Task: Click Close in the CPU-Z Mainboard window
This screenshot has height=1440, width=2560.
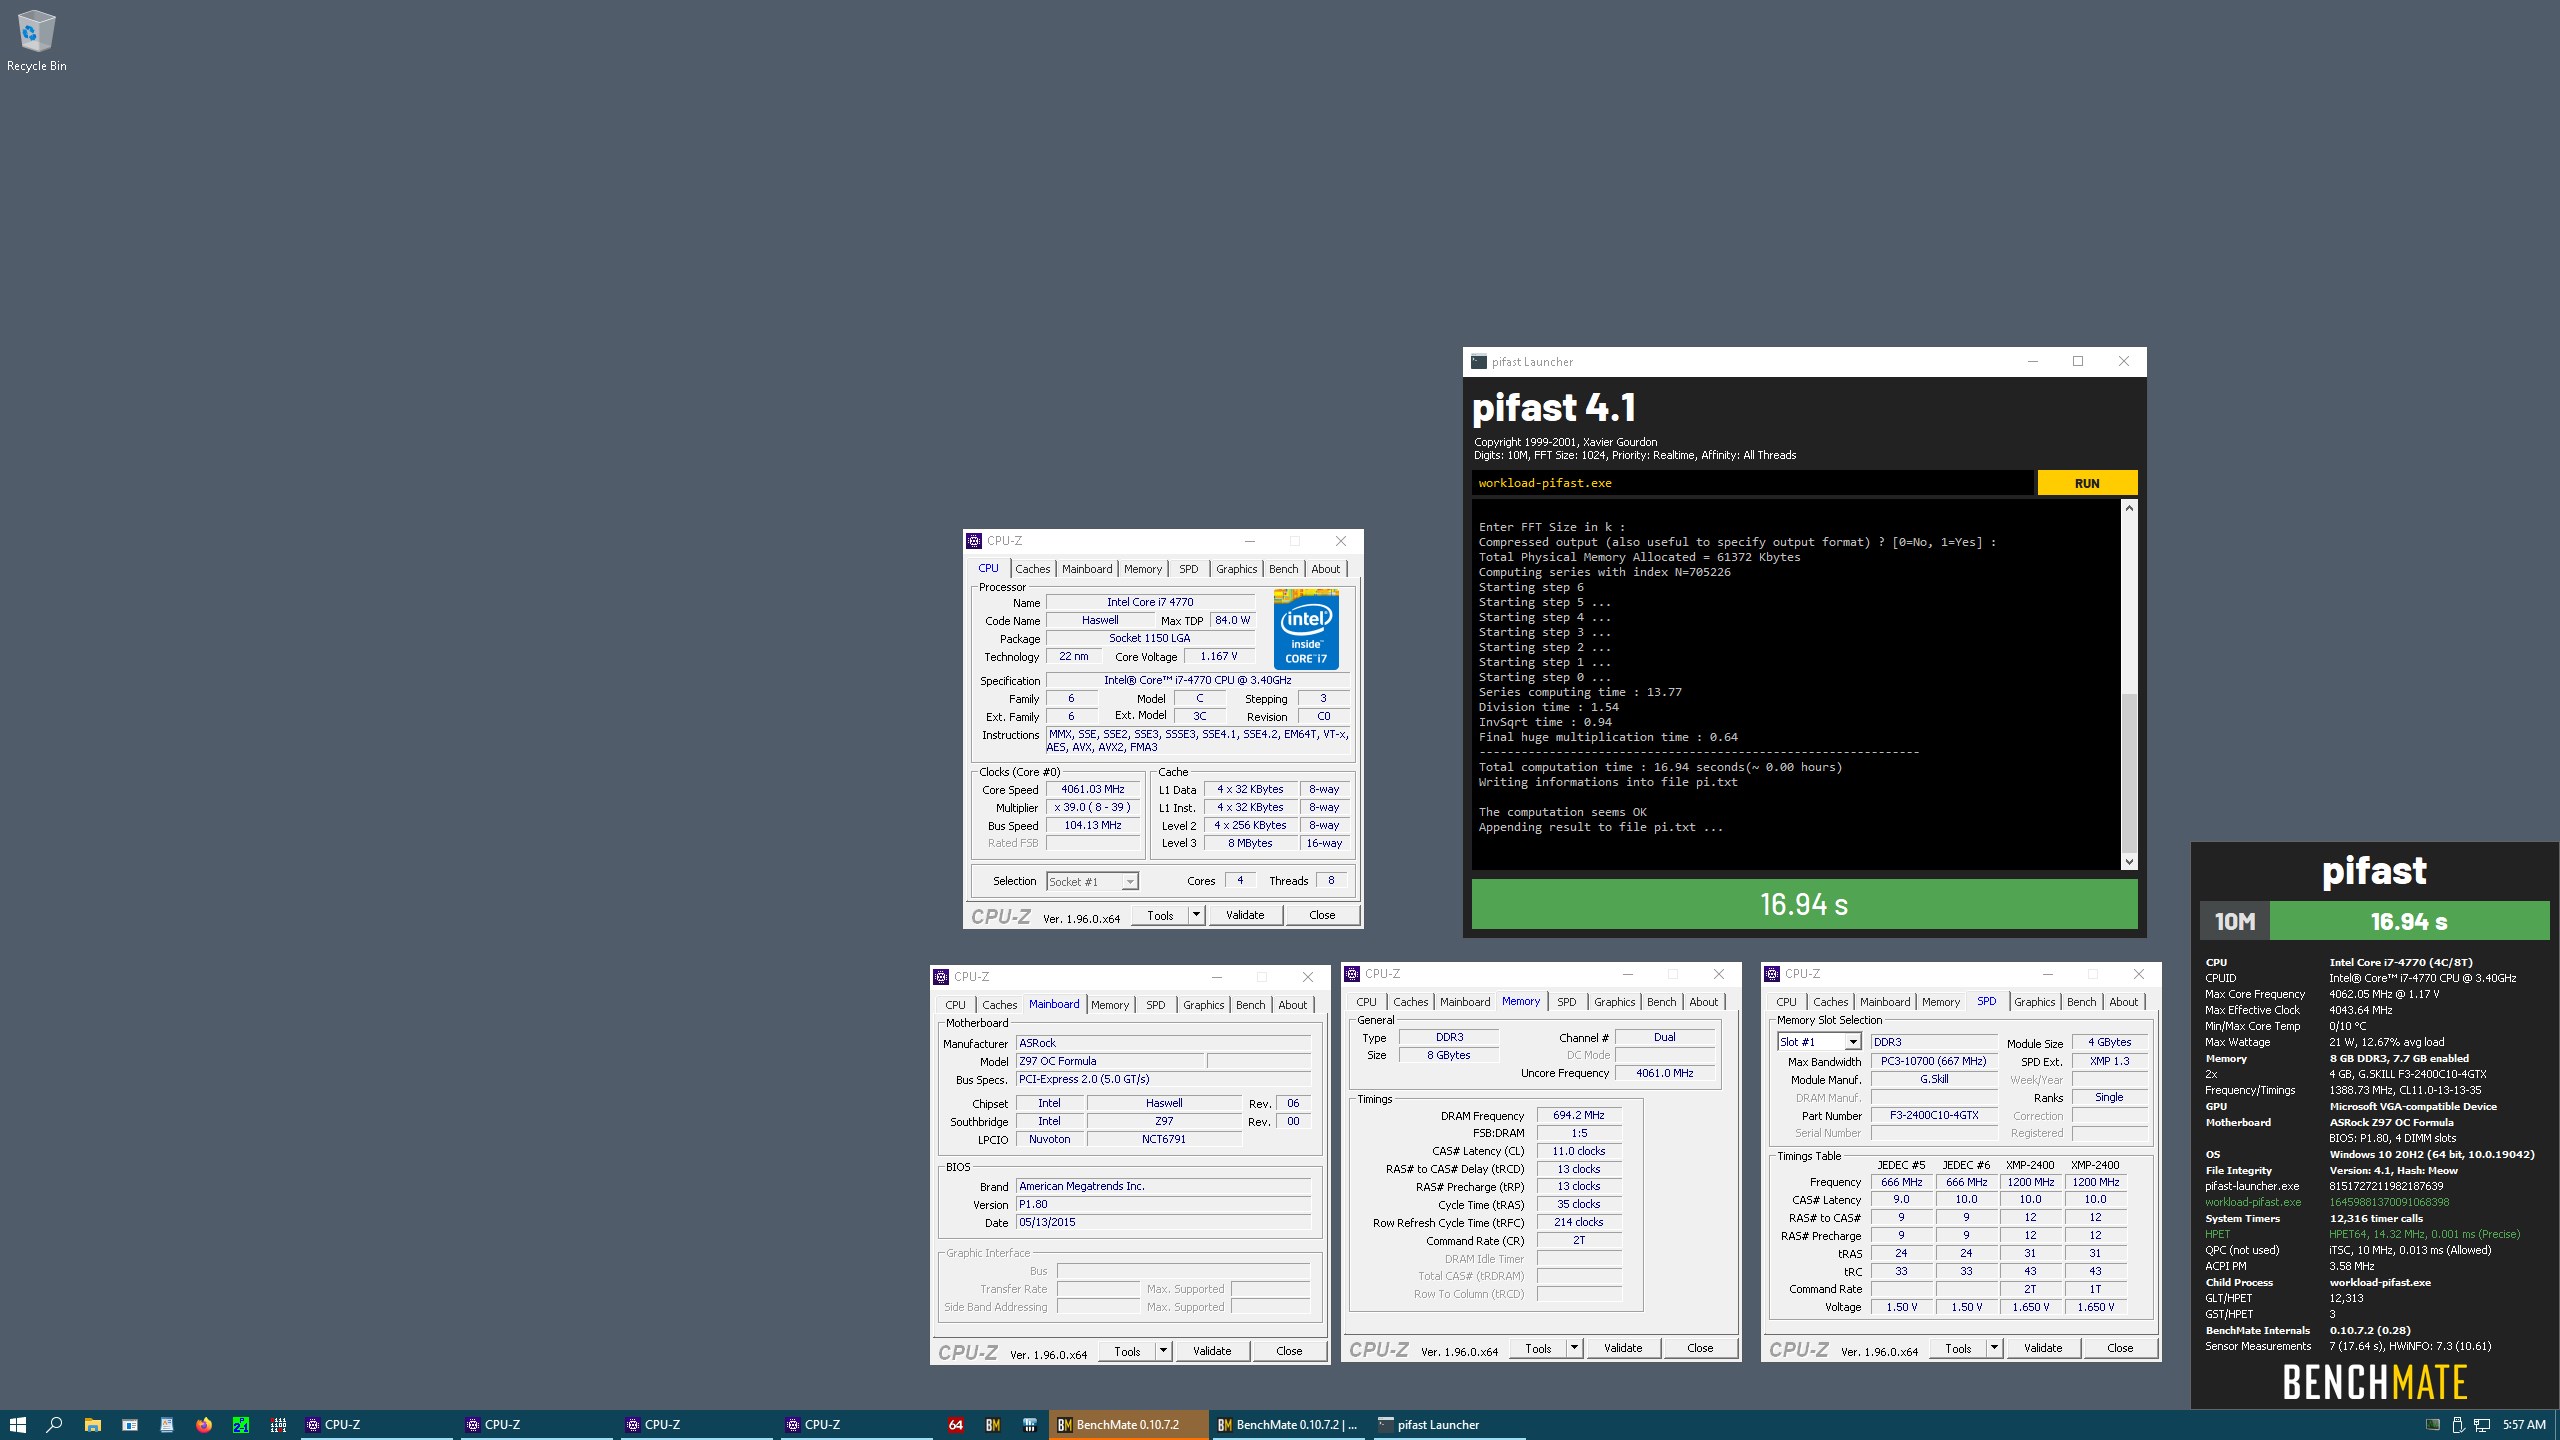Action: 1289,1351
